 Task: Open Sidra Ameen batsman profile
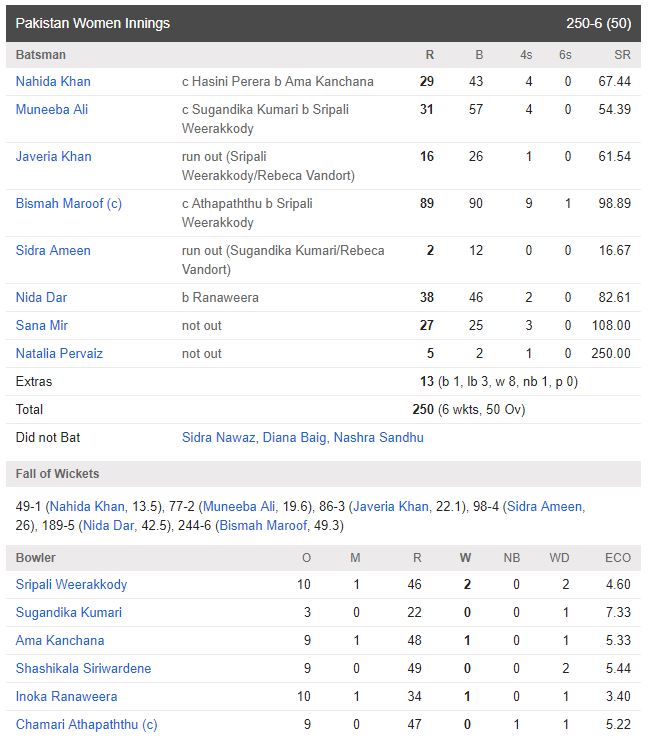tap(53, 250)
